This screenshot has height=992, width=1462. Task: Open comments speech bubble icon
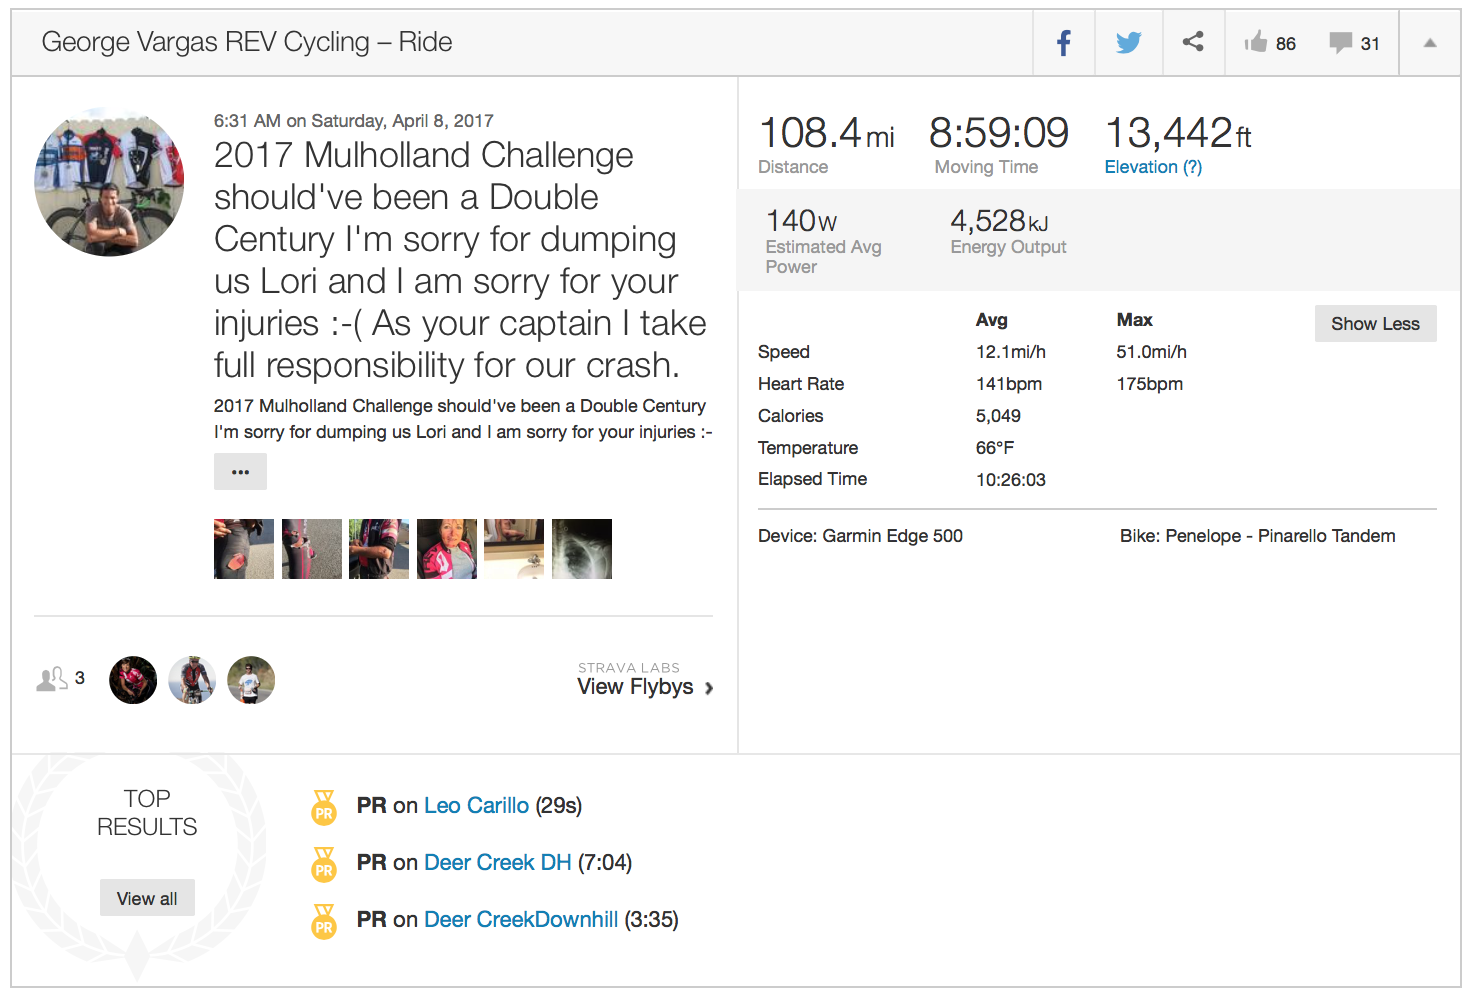tap(1340, 42)
